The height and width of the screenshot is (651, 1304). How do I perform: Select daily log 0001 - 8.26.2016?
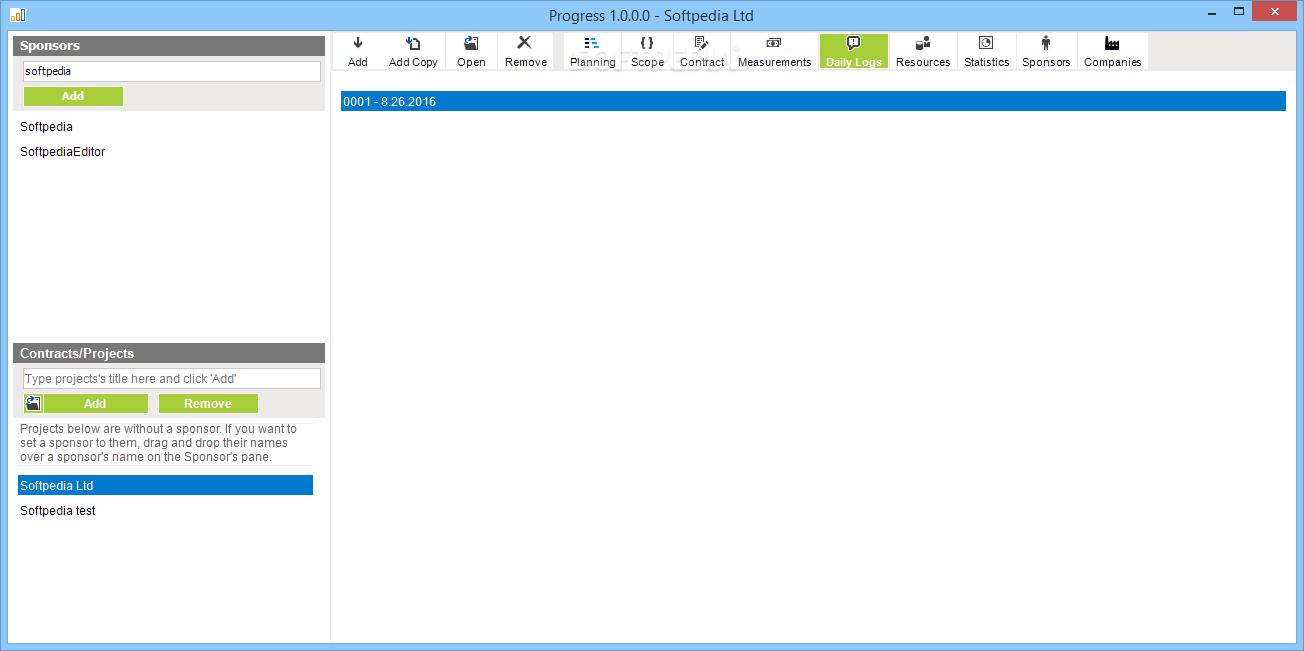pyautogui.click(x=813, y=101)
